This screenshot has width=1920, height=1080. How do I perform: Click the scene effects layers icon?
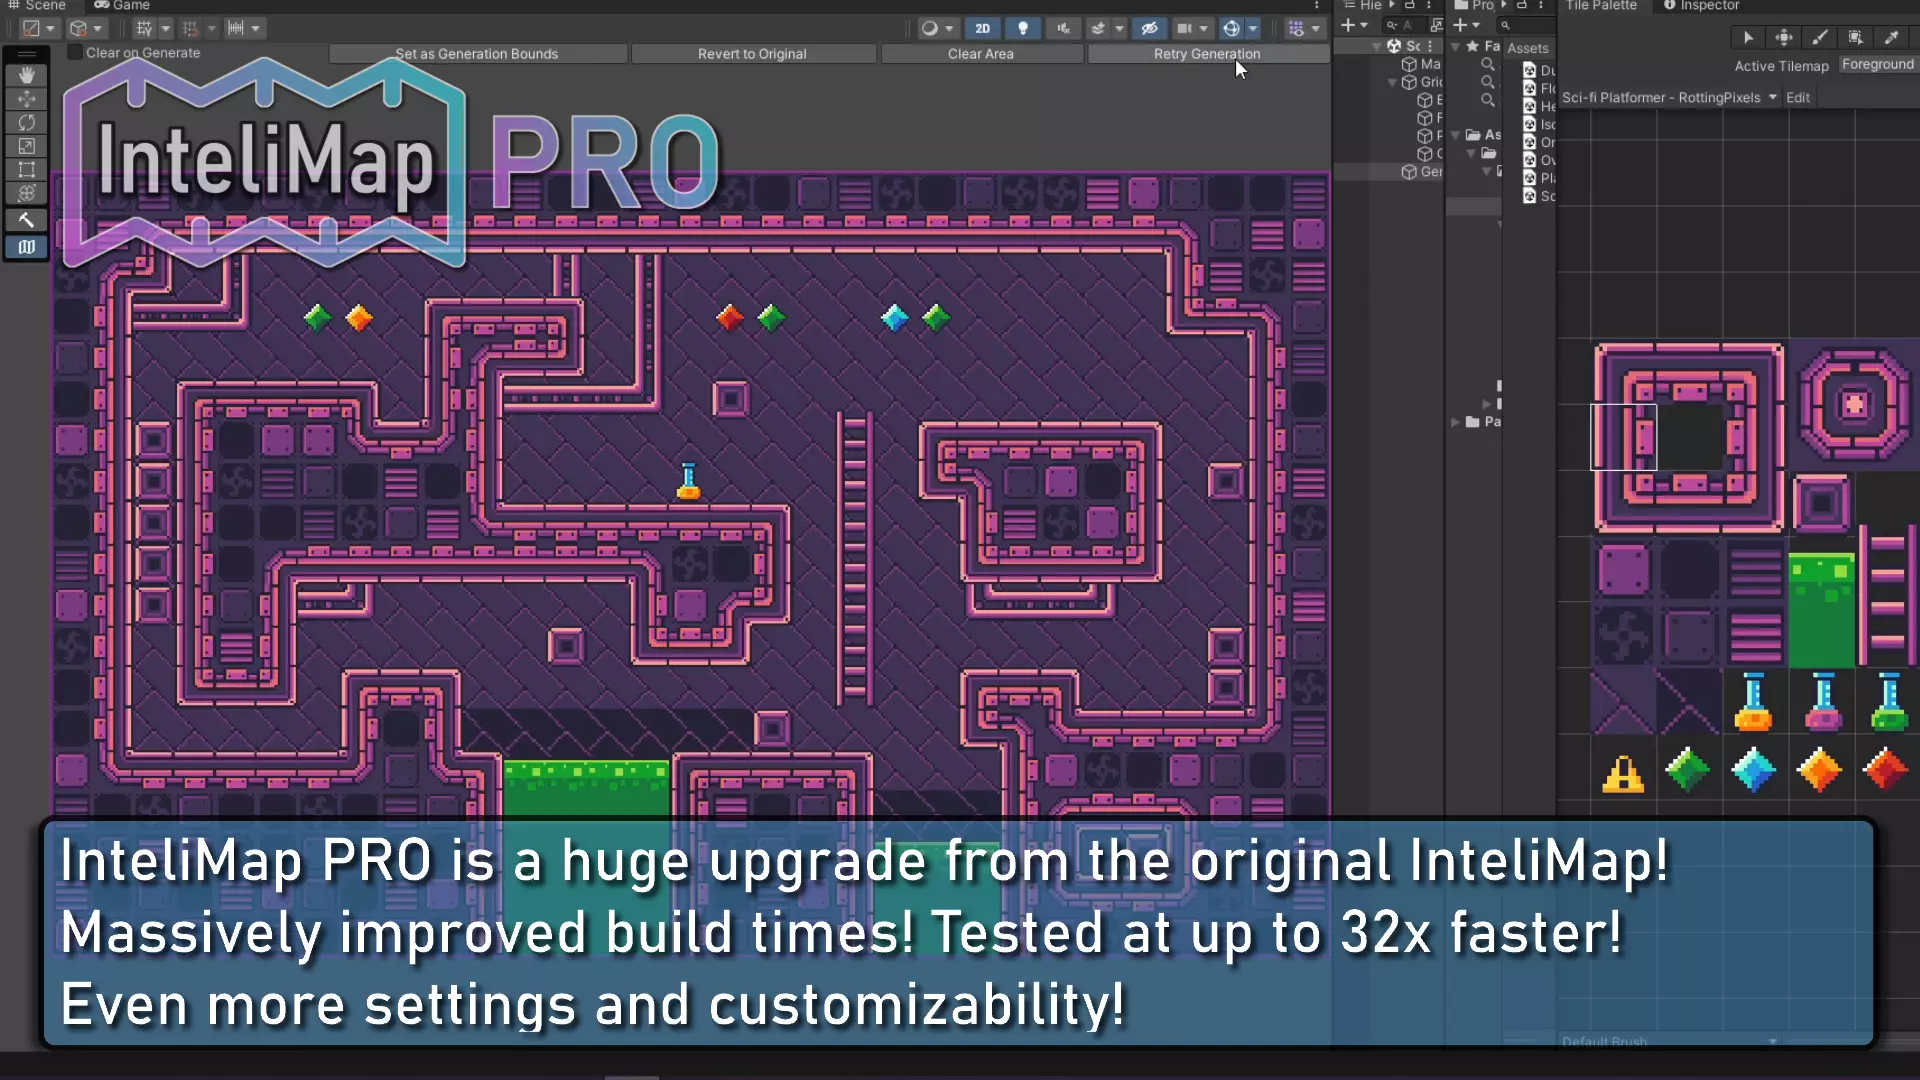click(x=1098, y=29)
